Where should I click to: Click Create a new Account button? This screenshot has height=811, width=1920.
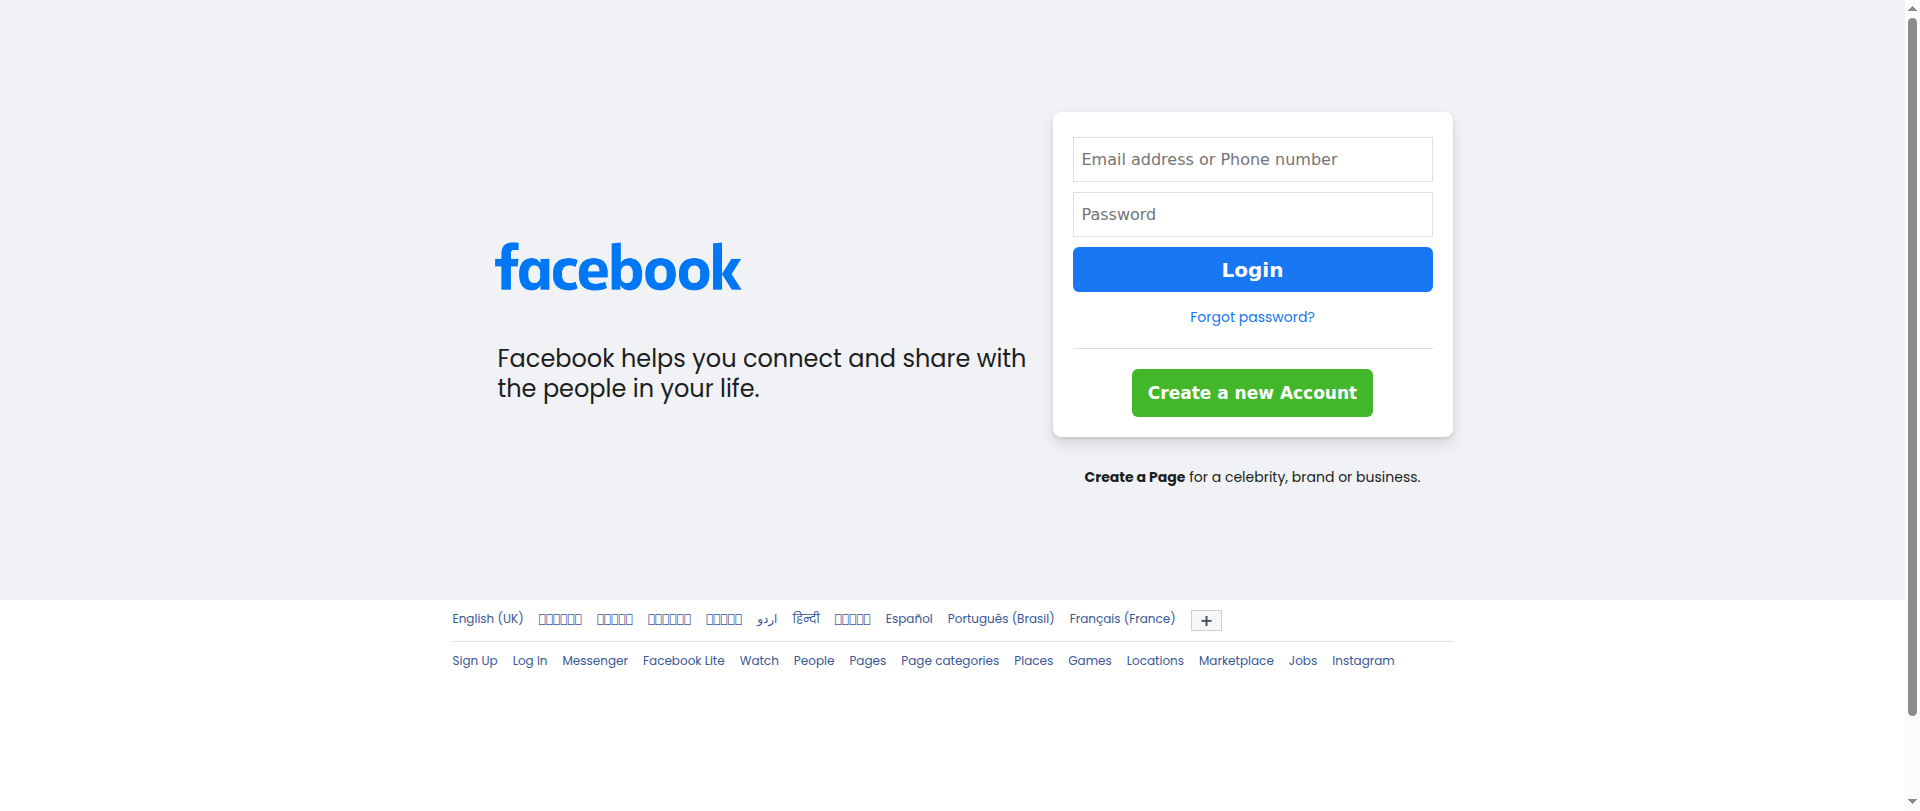pyautogui.click(x=1252, y=393)
